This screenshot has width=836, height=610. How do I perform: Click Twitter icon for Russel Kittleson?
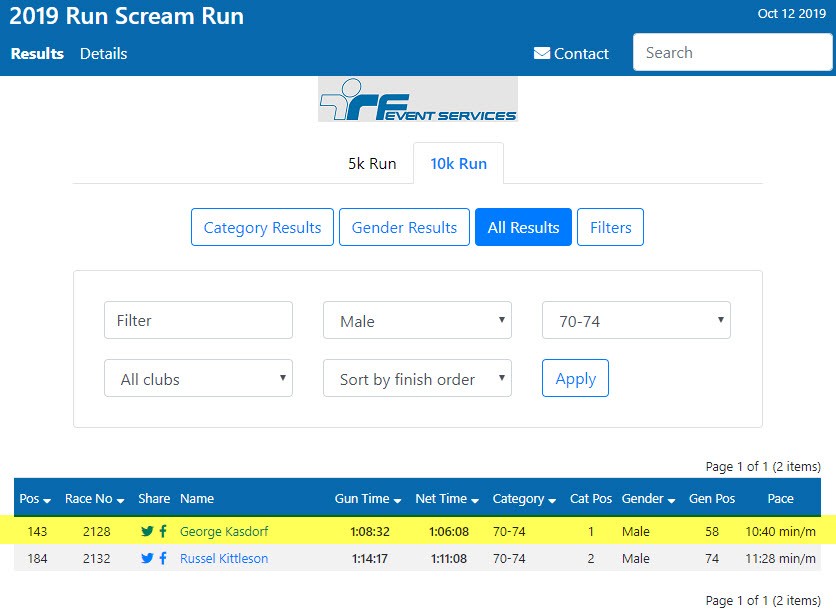click(x=147, y=559)
